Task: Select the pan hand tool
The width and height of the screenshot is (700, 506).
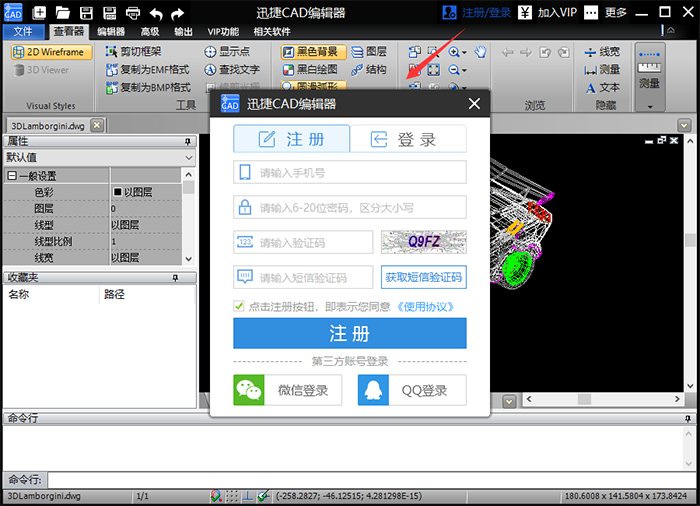Action: pos(480,52)
